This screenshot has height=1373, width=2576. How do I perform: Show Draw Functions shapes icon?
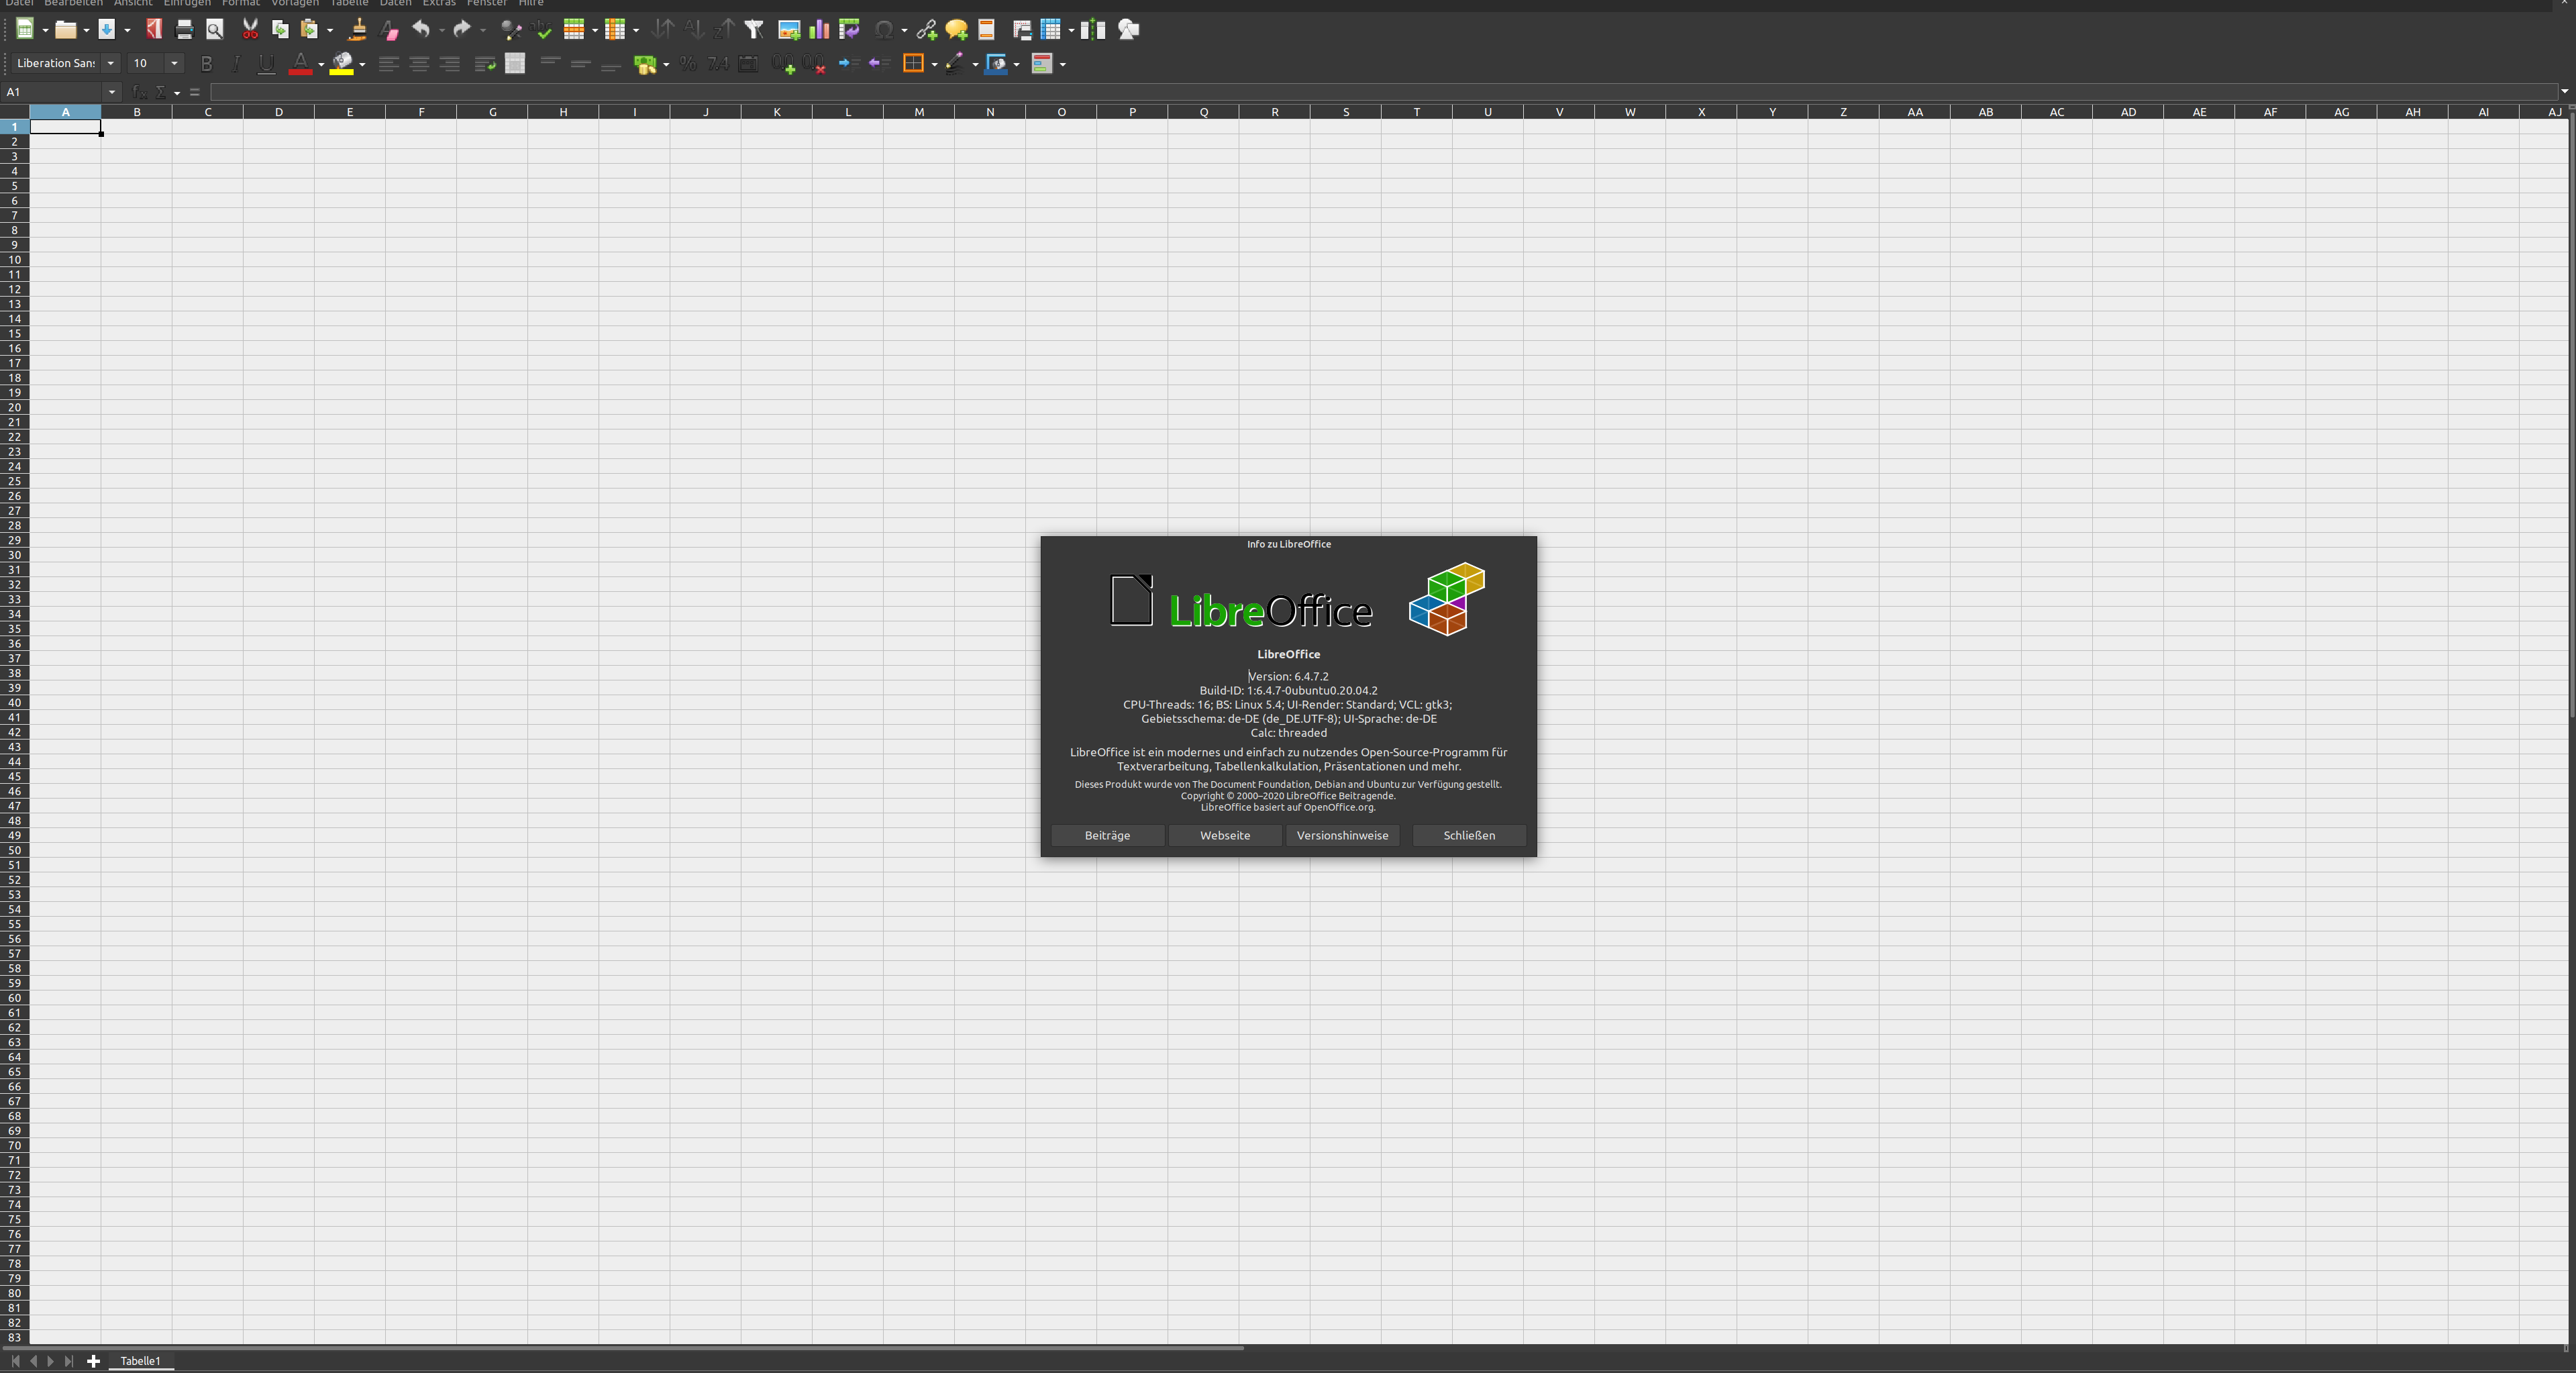[1129, 29]
